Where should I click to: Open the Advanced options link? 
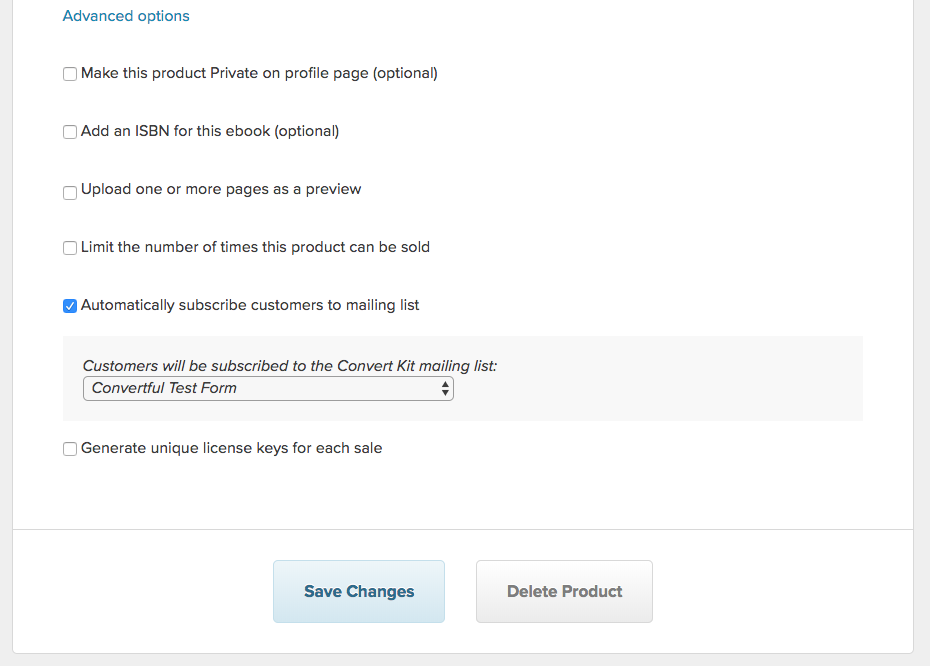(126, 16)
